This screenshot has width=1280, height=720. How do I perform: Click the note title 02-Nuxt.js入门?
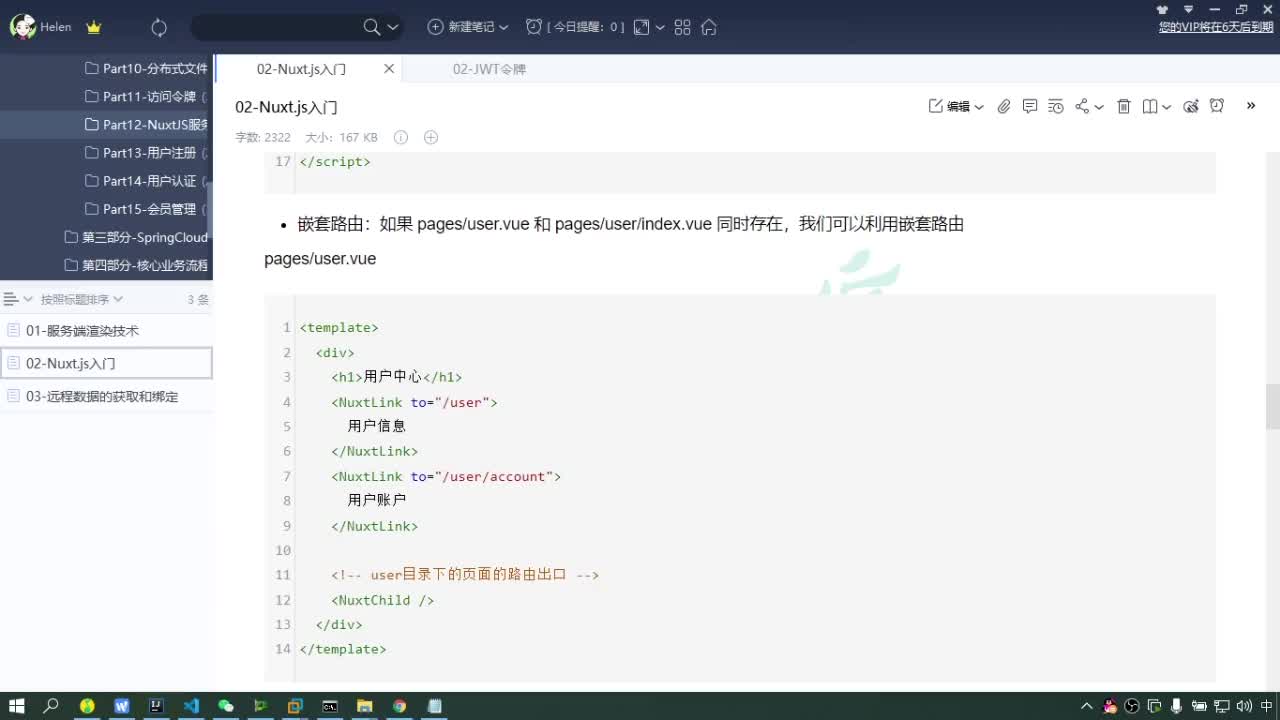coord(286,107)
